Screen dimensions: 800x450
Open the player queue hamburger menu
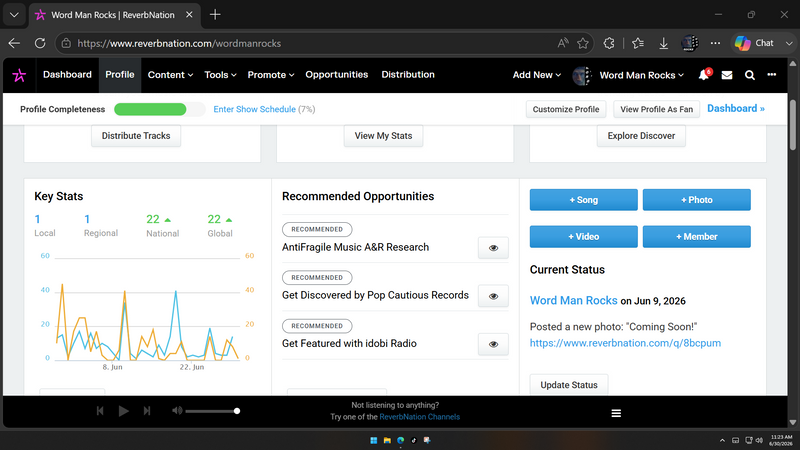(616, 413)
